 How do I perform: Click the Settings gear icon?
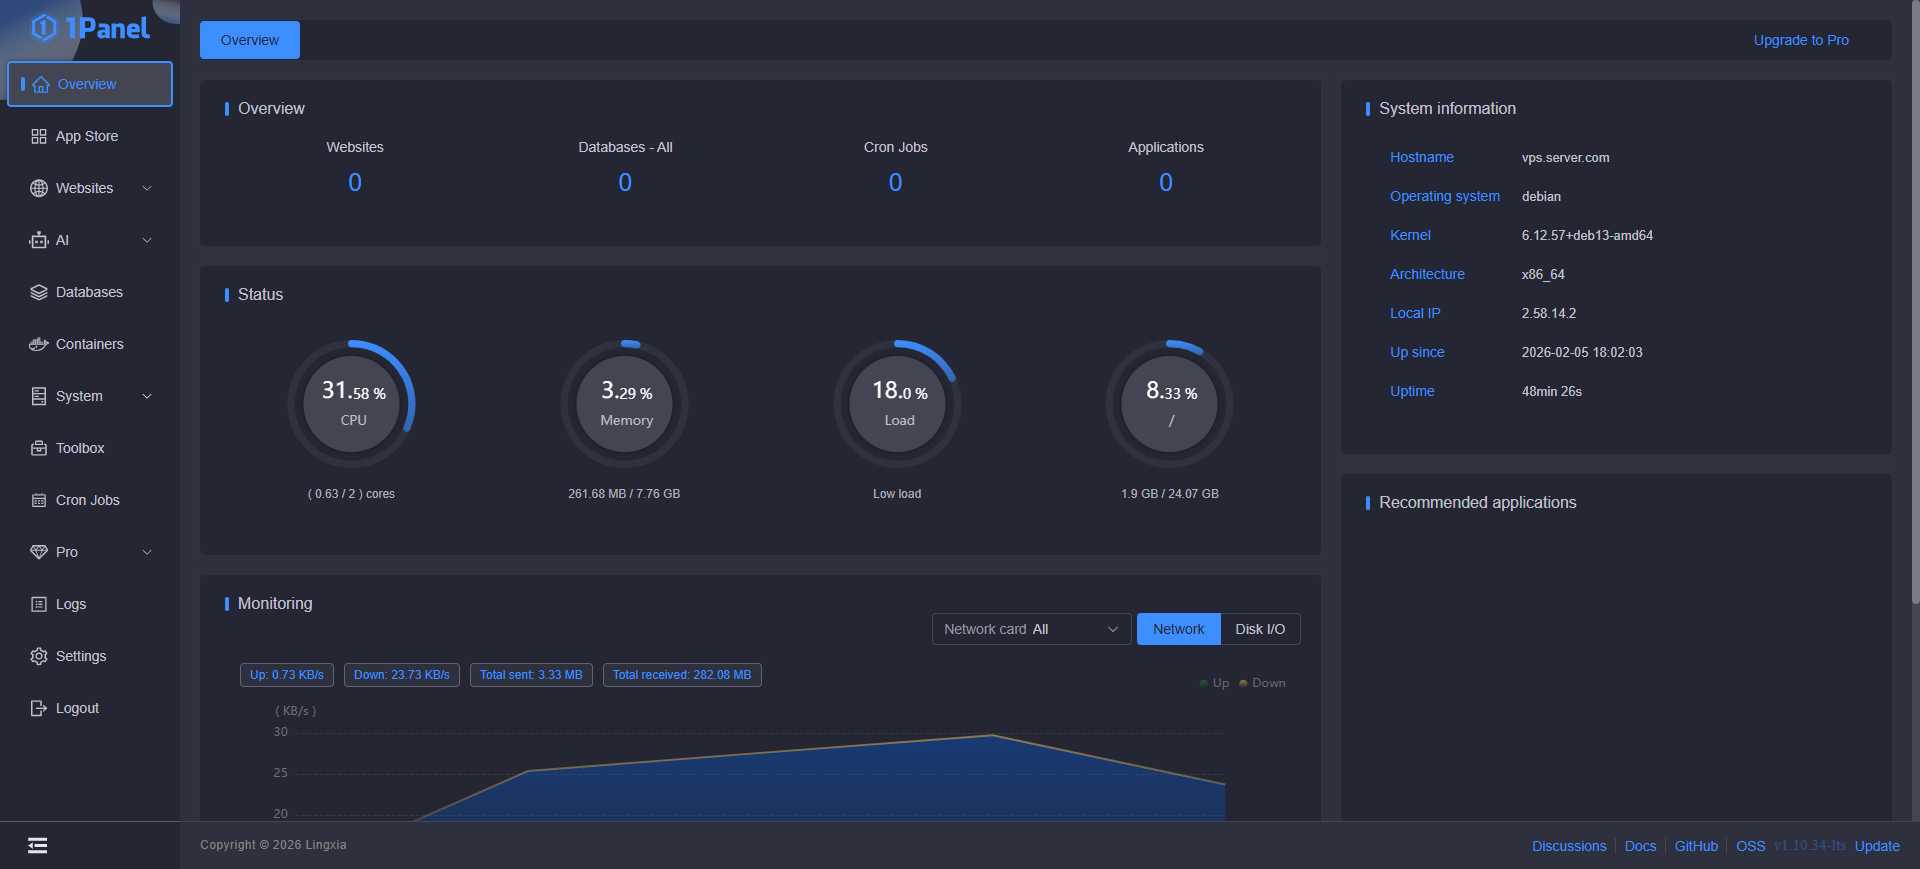pyautogui.click(x=39, y=656)
